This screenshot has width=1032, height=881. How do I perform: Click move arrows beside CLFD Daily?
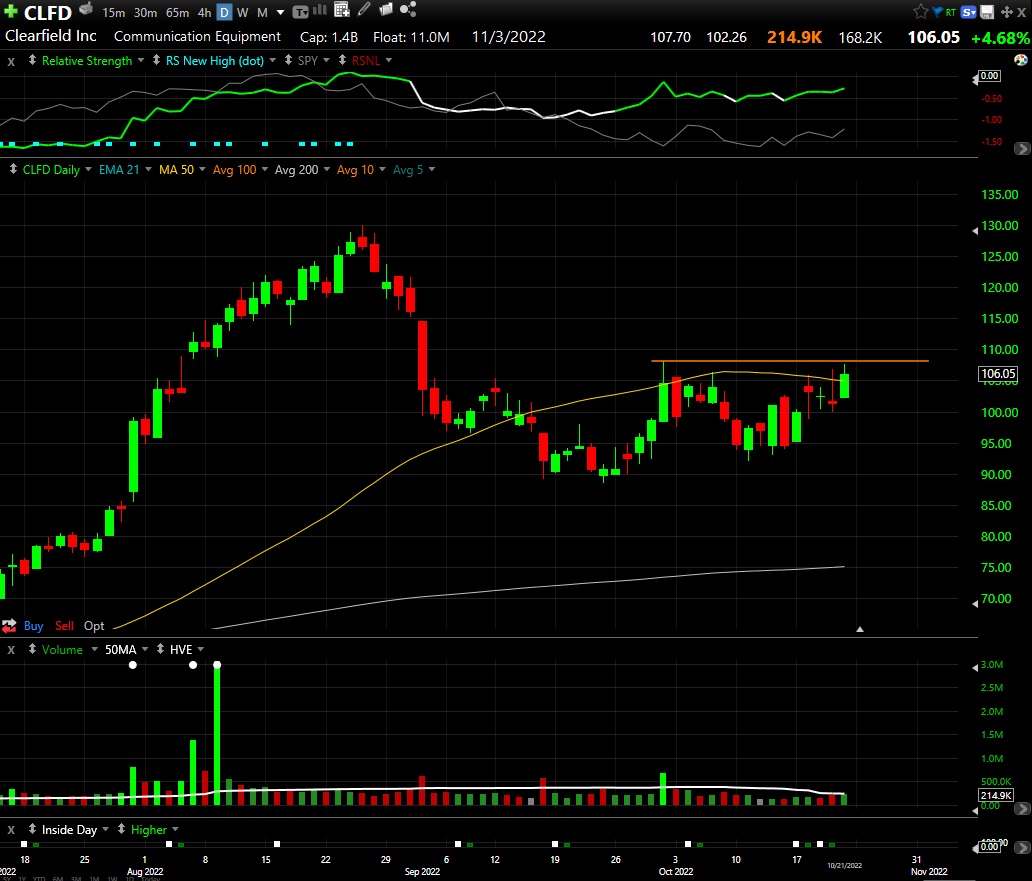[x=13, y=169]
